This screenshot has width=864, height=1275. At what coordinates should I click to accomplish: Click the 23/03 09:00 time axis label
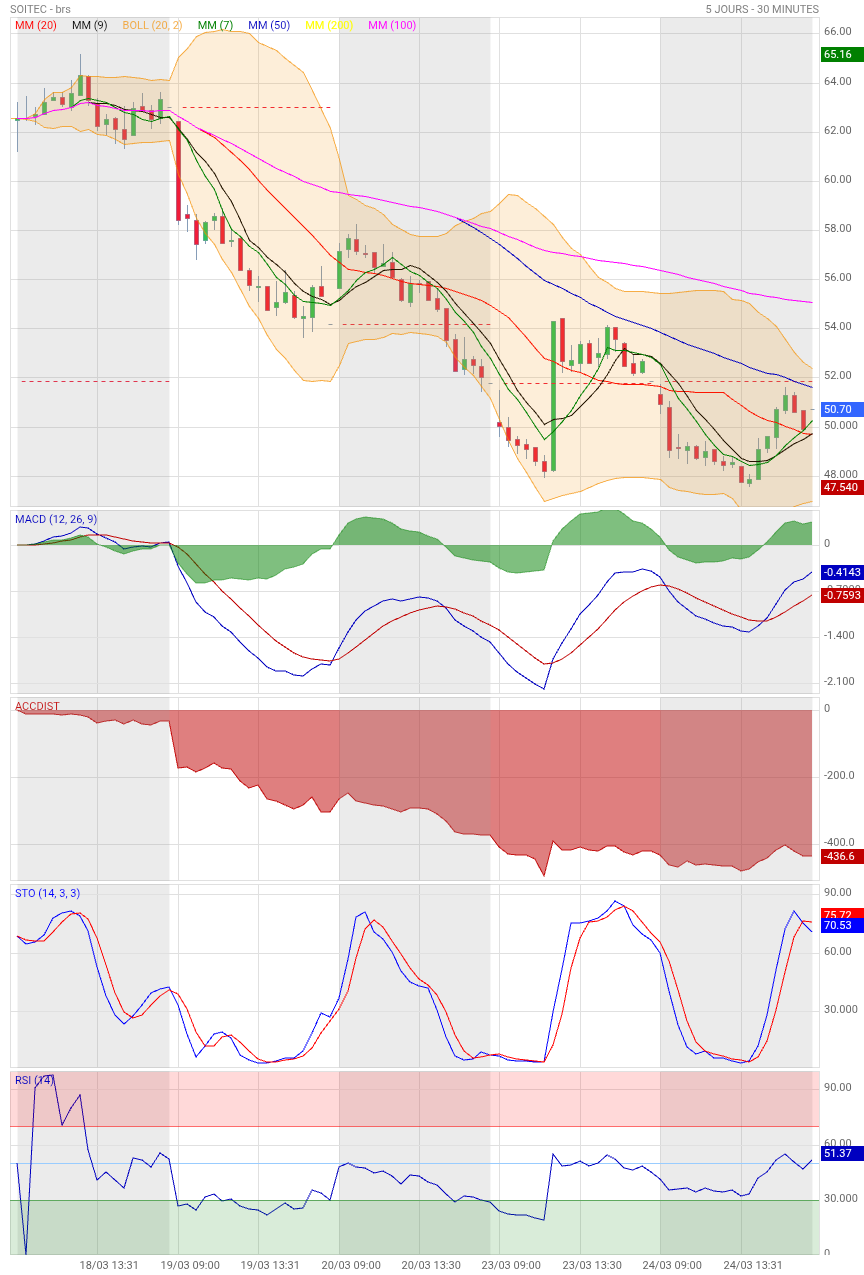pos(511,1265)
